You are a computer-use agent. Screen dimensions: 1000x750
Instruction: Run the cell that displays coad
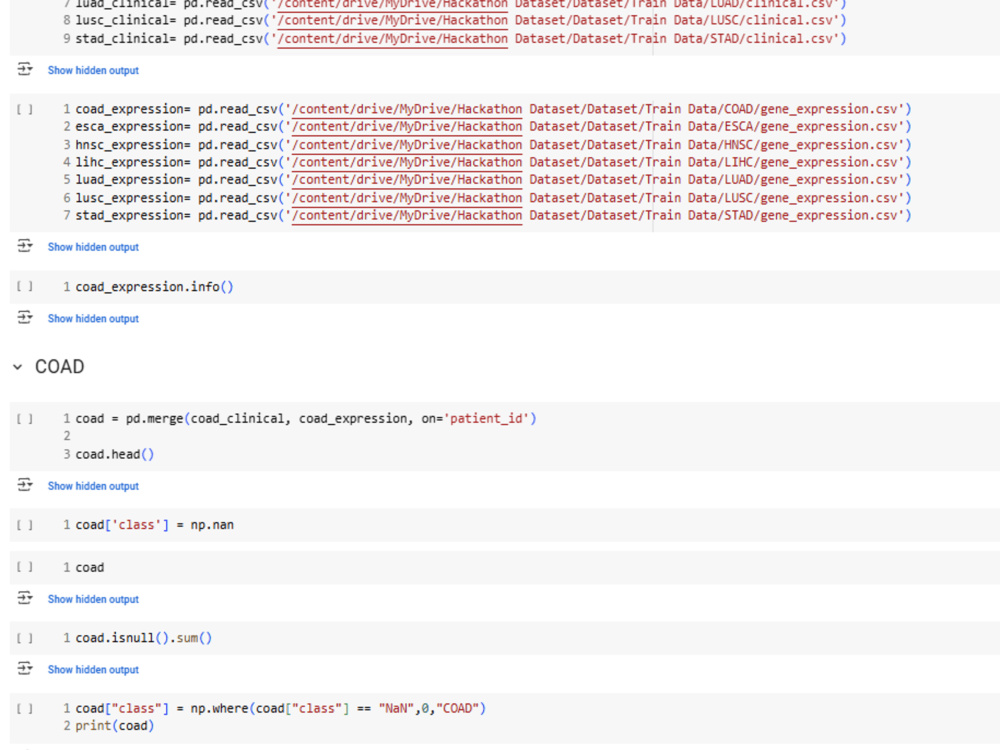coord(25,567)
